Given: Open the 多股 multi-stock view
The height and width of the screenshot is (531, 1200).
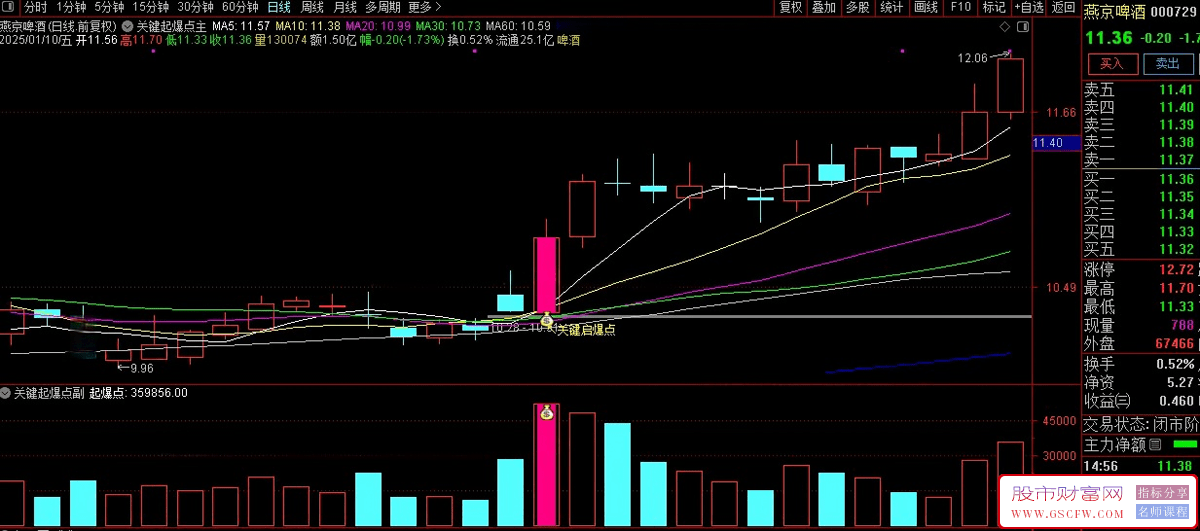Looking at the screenshot, I should (x=858, y=7).
